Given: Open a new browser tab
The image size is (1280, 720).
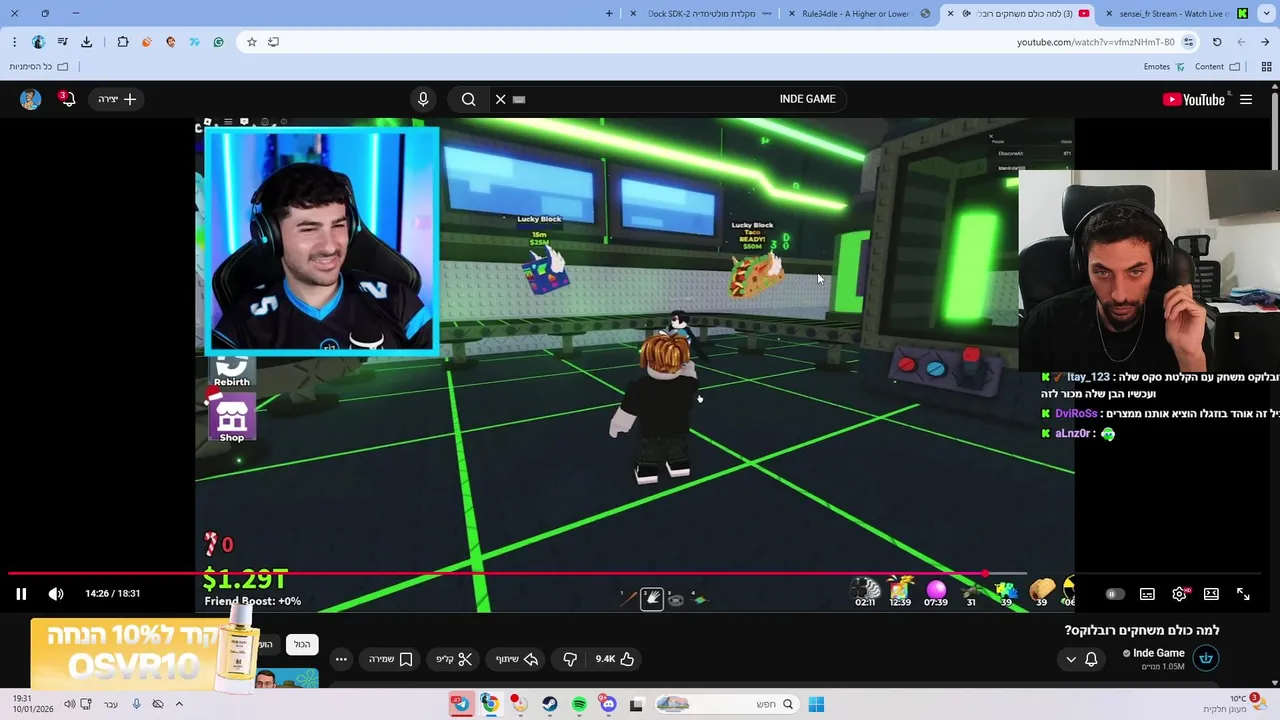Looking at the screenshot, I should coord(609,14).
